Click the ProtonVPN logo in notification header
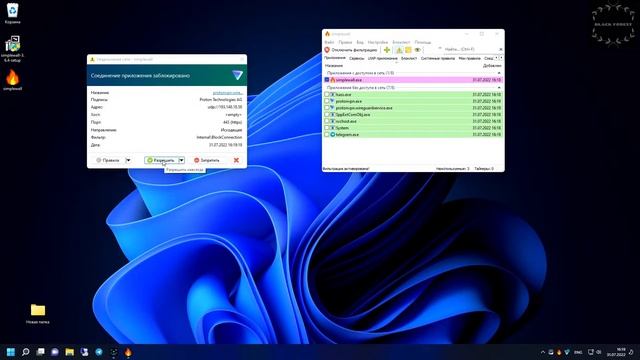The image size is (640, 360). (x=237, y=75)
